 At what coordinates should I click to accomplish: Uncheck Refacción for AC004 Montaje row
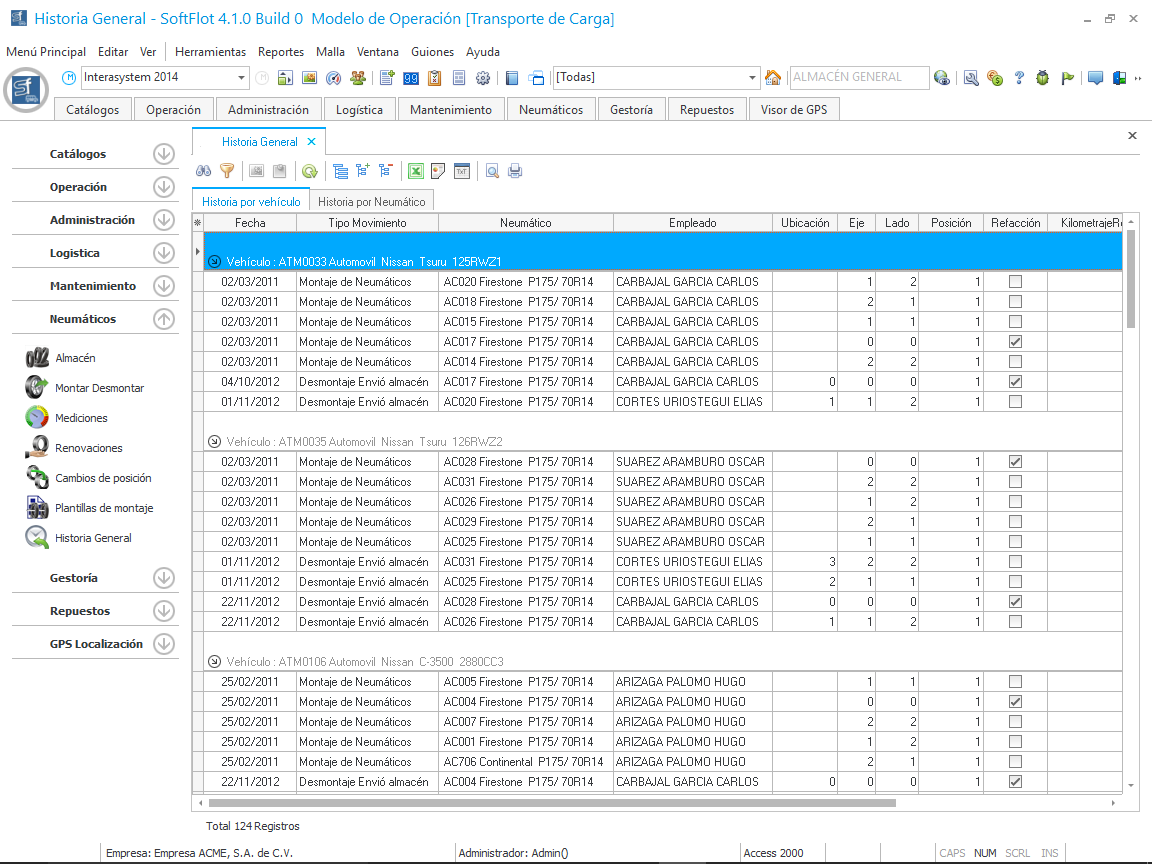[x=1015, y=702]
